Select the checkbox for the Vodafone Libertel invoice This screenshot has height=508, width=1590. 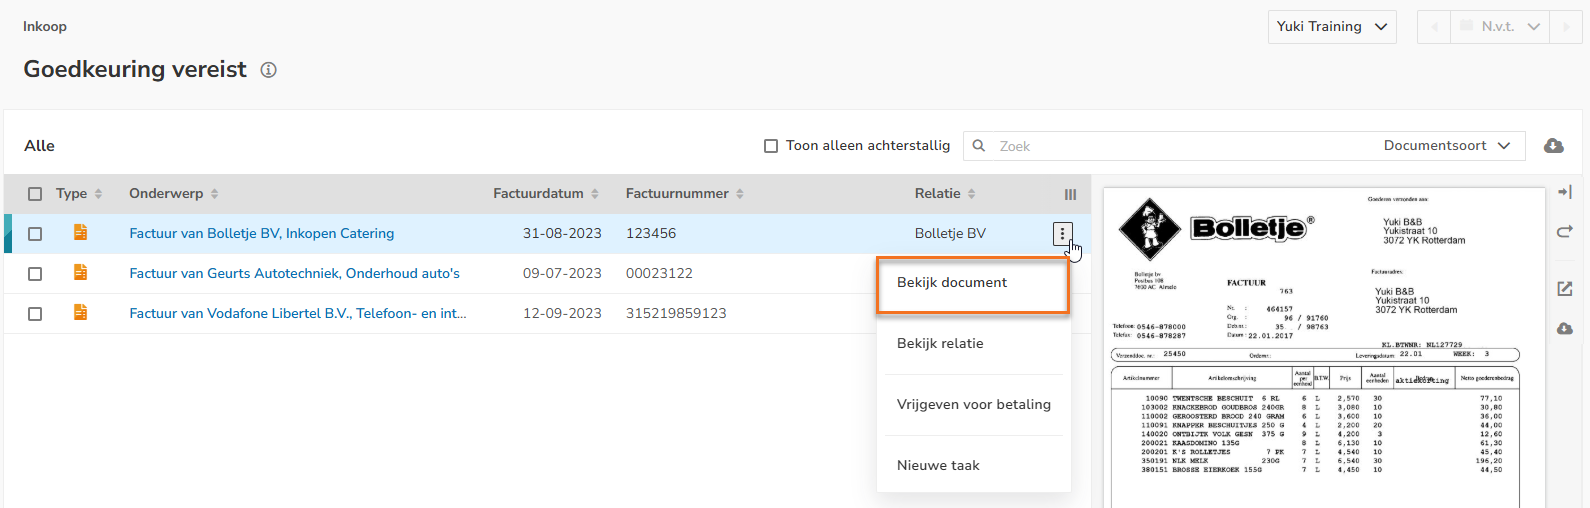coord(35,314)
